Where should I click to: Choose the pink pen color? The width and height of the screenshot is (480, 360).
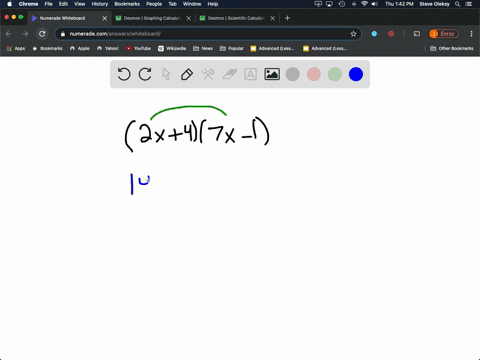pyautogui.click(x=314, y=74)
